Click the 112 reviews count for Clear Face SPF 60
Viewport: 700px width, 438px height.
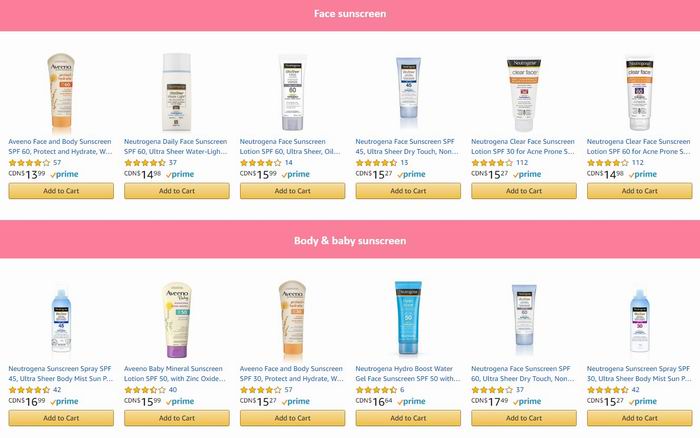638,163
